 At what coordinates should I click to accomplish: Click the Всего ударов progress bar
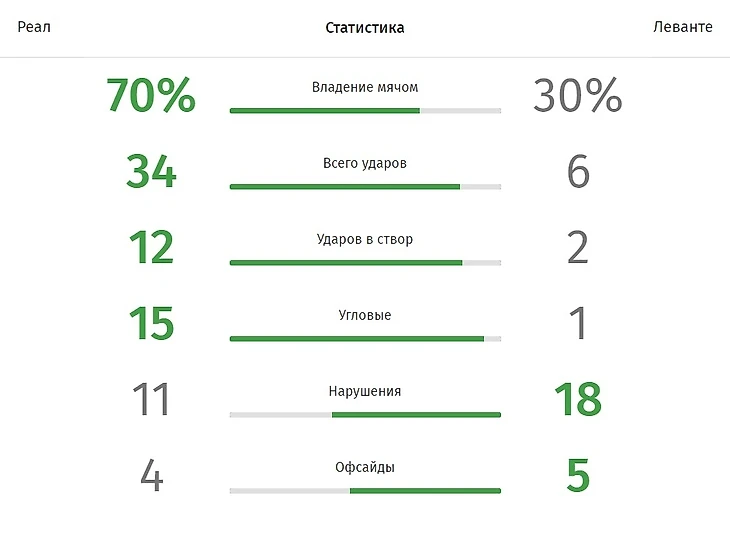coord(365,187)
